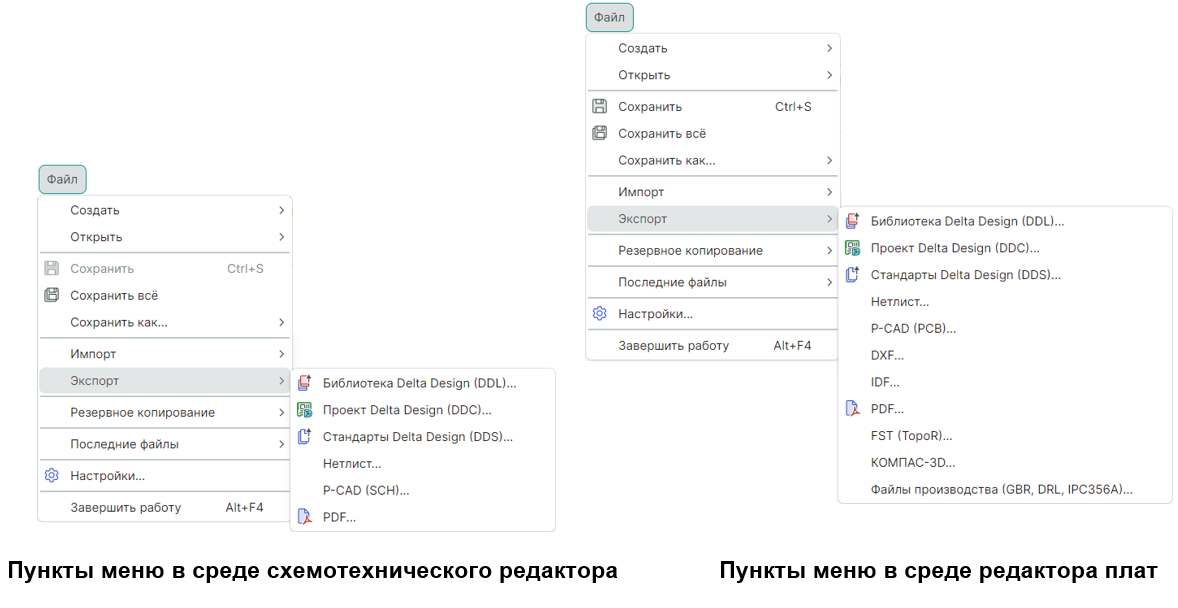Export Проект Delta Design (DDC) from PCB editor

(1005, 248)
